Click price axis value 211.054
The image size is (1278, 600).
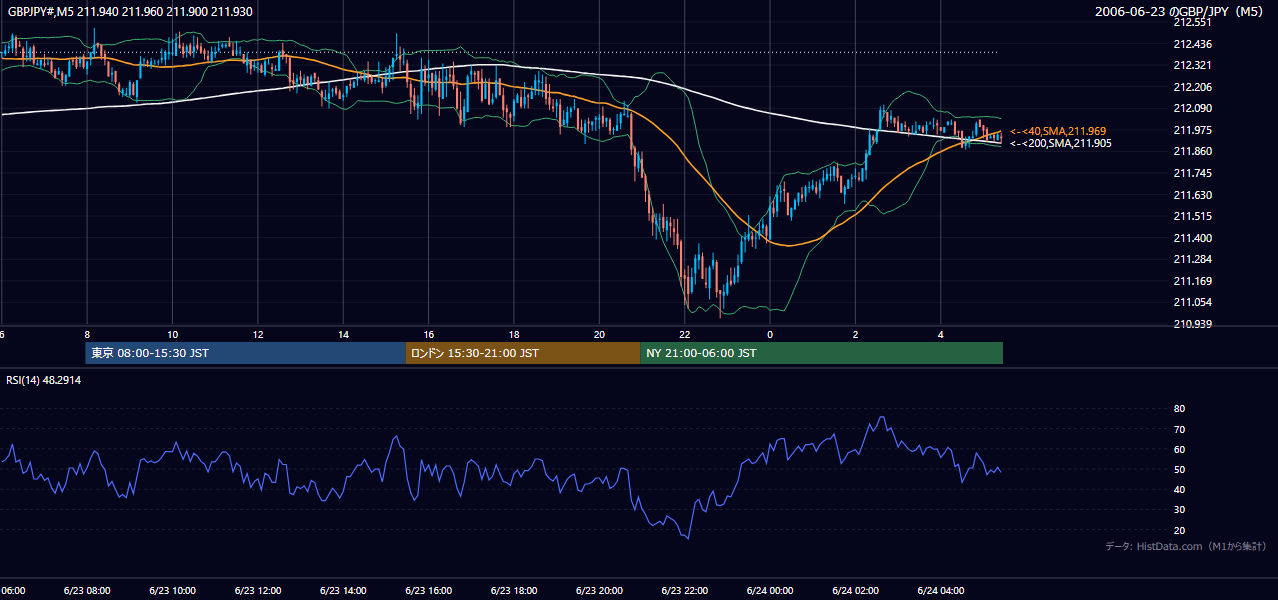[1192, 302]
